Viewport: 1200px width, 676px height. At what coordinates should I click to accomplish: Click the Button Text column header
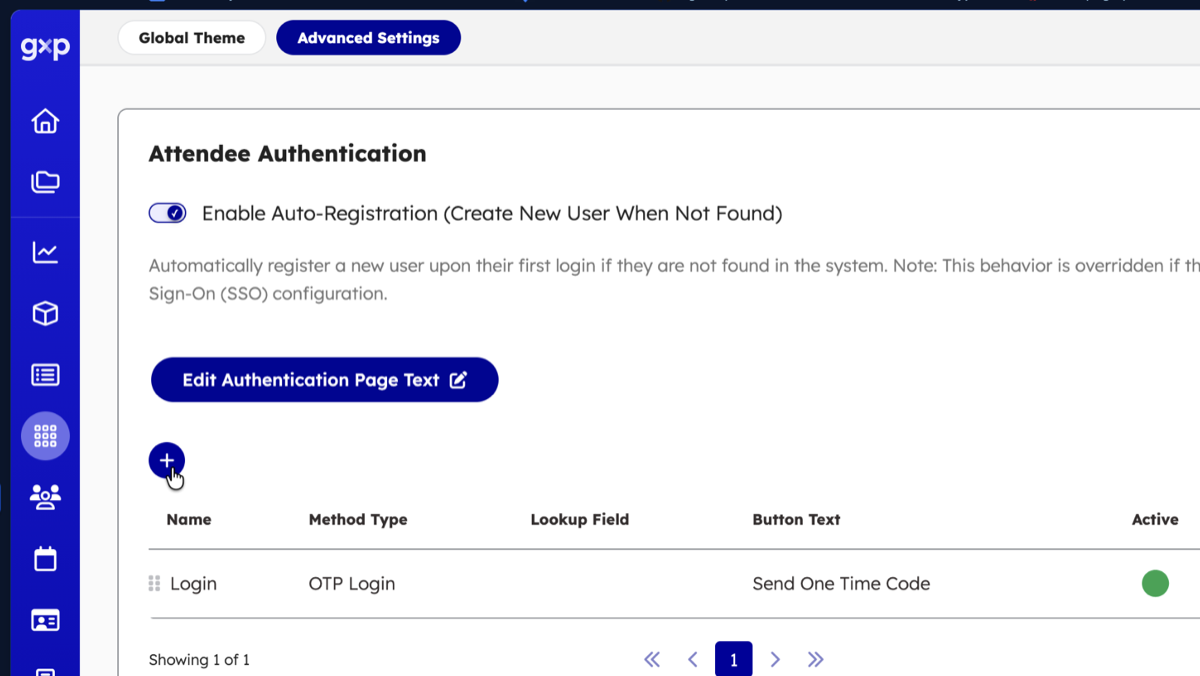tap(796, 519)
